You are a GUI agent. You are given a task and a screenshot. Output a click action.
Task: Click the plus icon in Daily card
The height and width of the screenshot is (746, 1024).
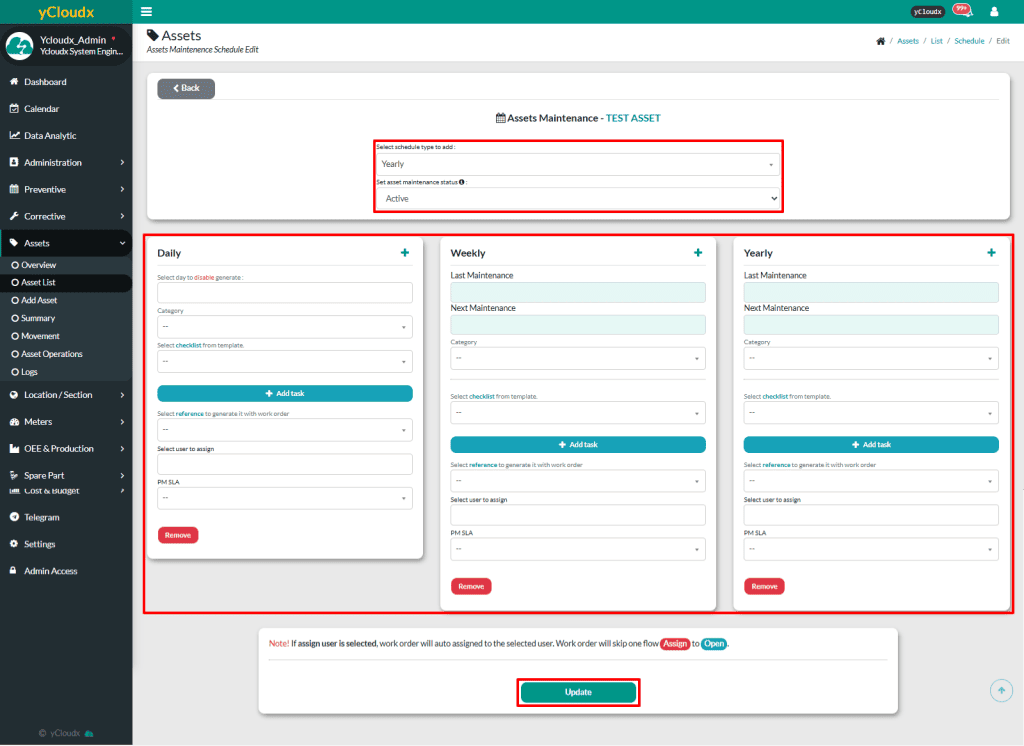(405, 253)
